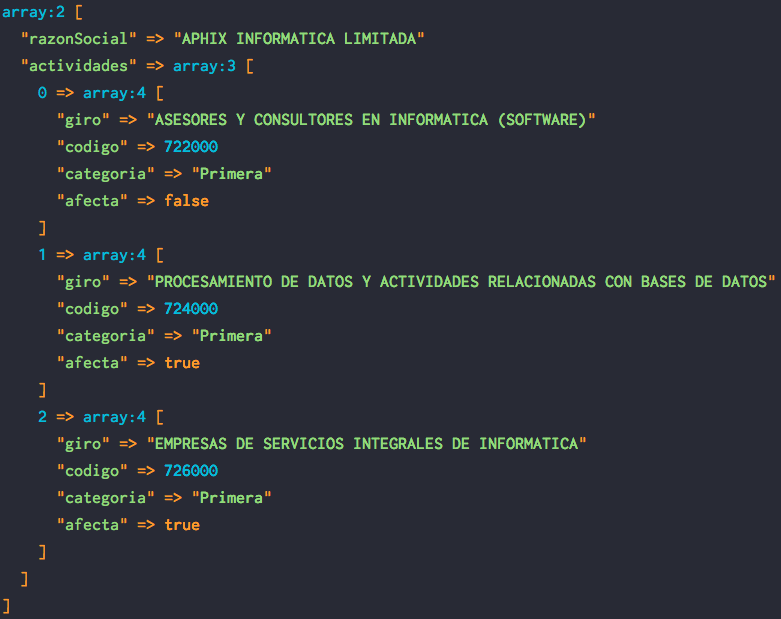Click the false value of afecta

pos(187,201)
